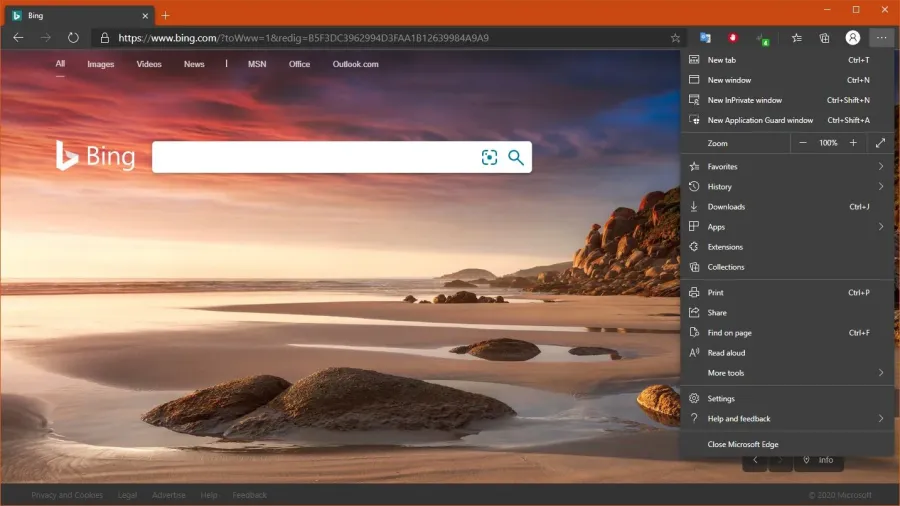Click the Bing logo
Image resolution: width=900 pixels, height=506 pixels.
pyautogui.click(x=95, y=155)
